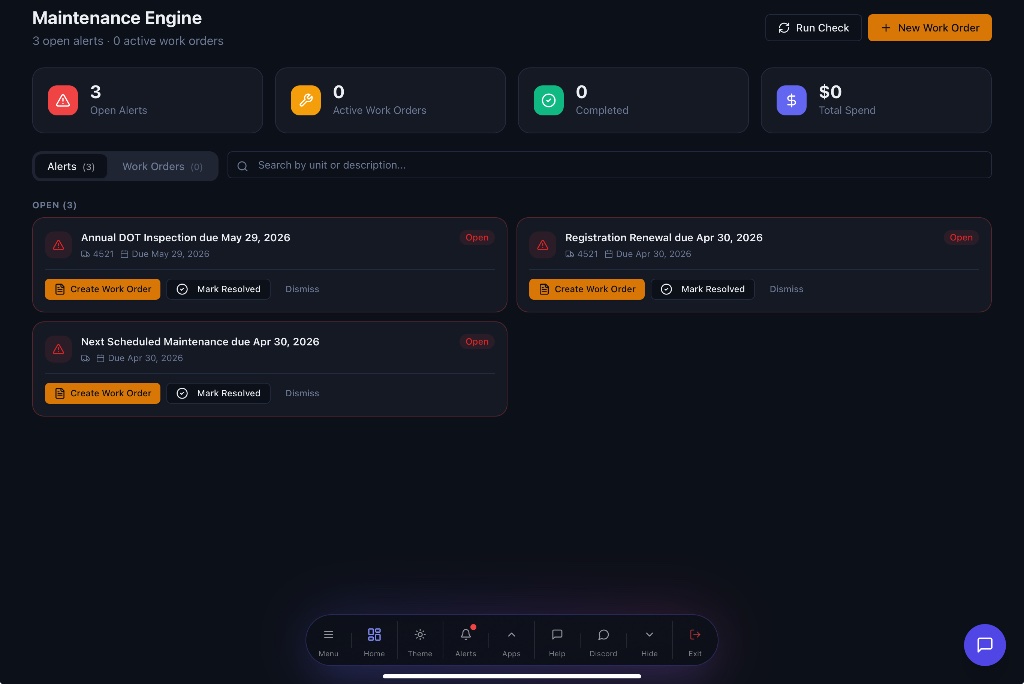The width and height of the screenshot is (1024, 684).
Task: Mark Annual DOT Inspection alert resolved
Action: [218, 289]
